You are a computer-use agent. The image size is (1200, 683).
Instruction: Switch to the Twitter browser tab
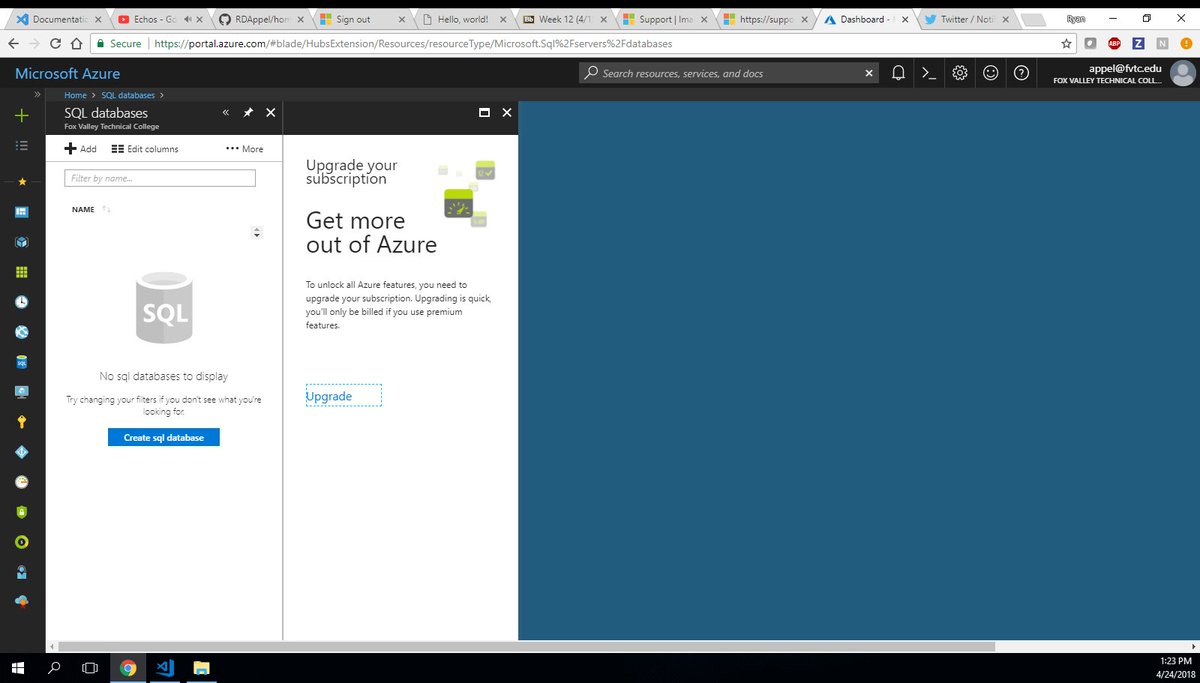point(968,19)
